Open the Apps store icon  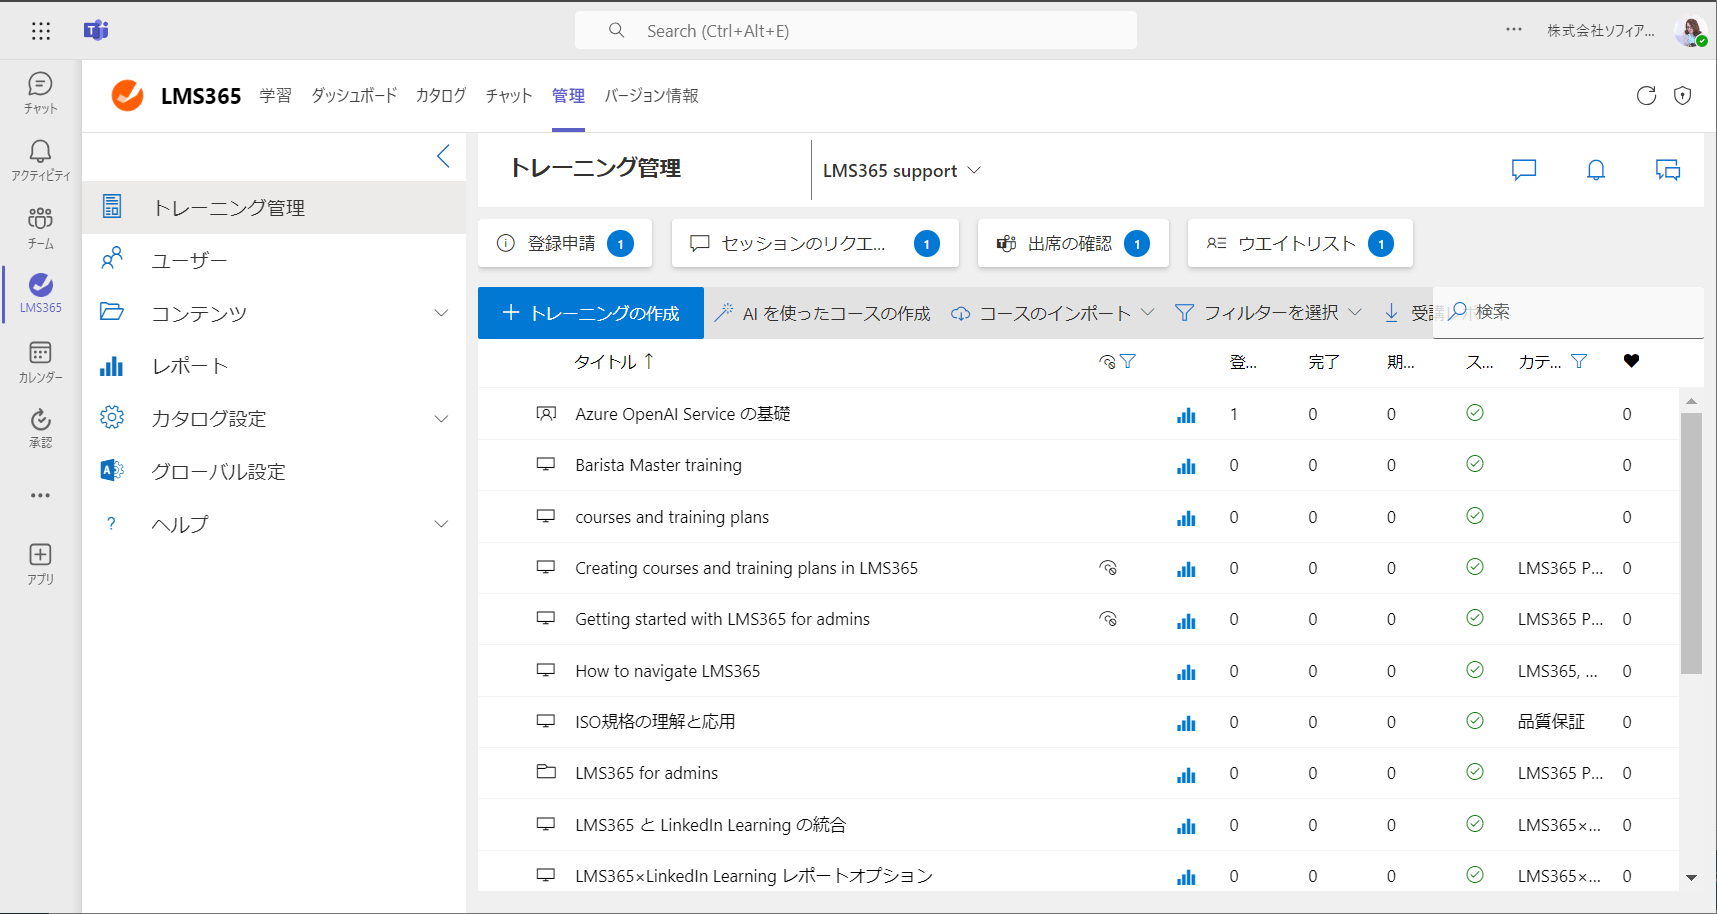[40, 564]
